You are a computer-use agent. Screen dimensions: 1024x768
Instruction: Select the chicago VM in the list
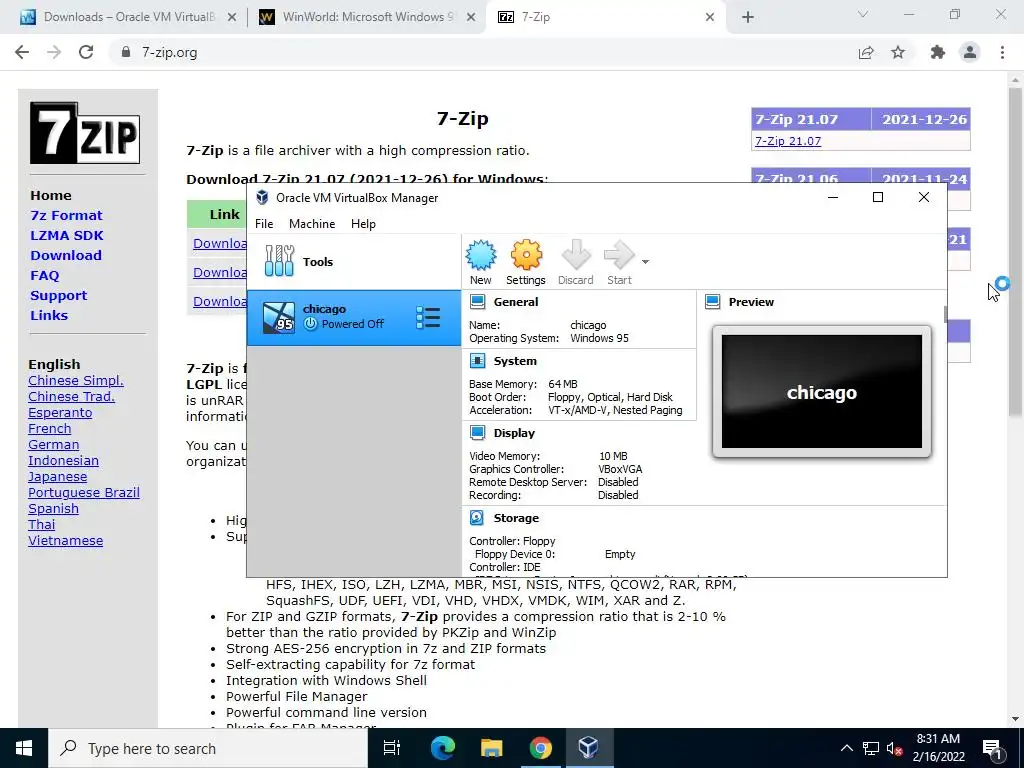tap(353, 317)
